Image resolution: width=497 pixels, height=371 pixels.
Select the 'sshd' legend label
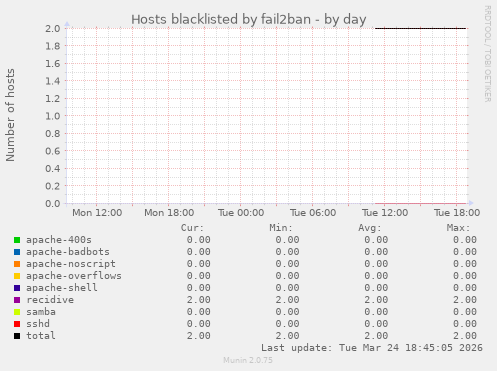click(38, 324)
